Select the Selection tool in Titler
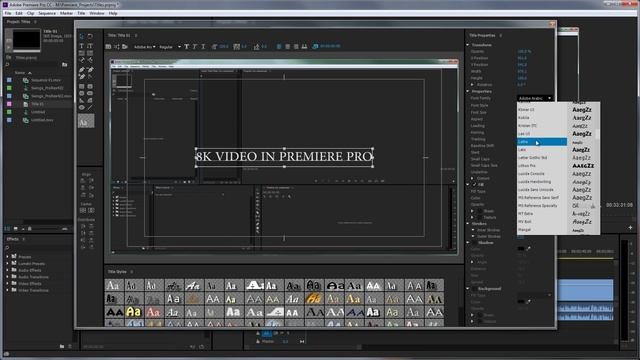Viewport: 640px width, 360px height. [82, 36]
